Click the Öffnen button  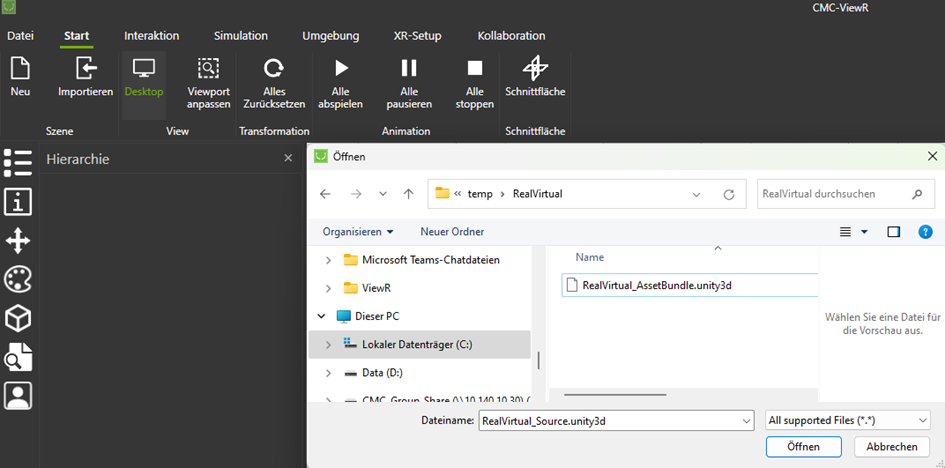tap(803, 447)
